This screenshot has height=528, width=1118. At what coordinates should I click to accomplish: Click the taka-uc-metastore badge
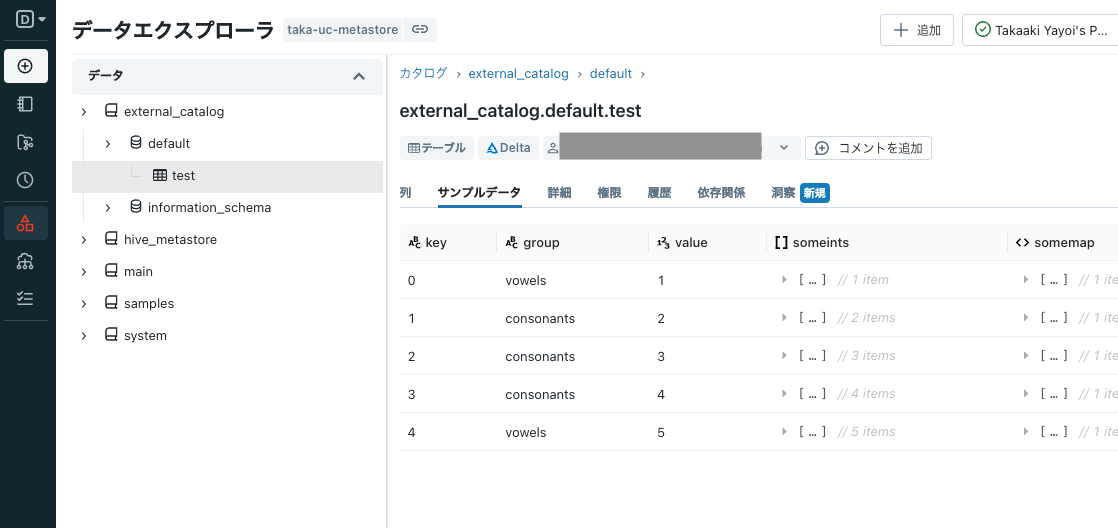click(343, 29)
